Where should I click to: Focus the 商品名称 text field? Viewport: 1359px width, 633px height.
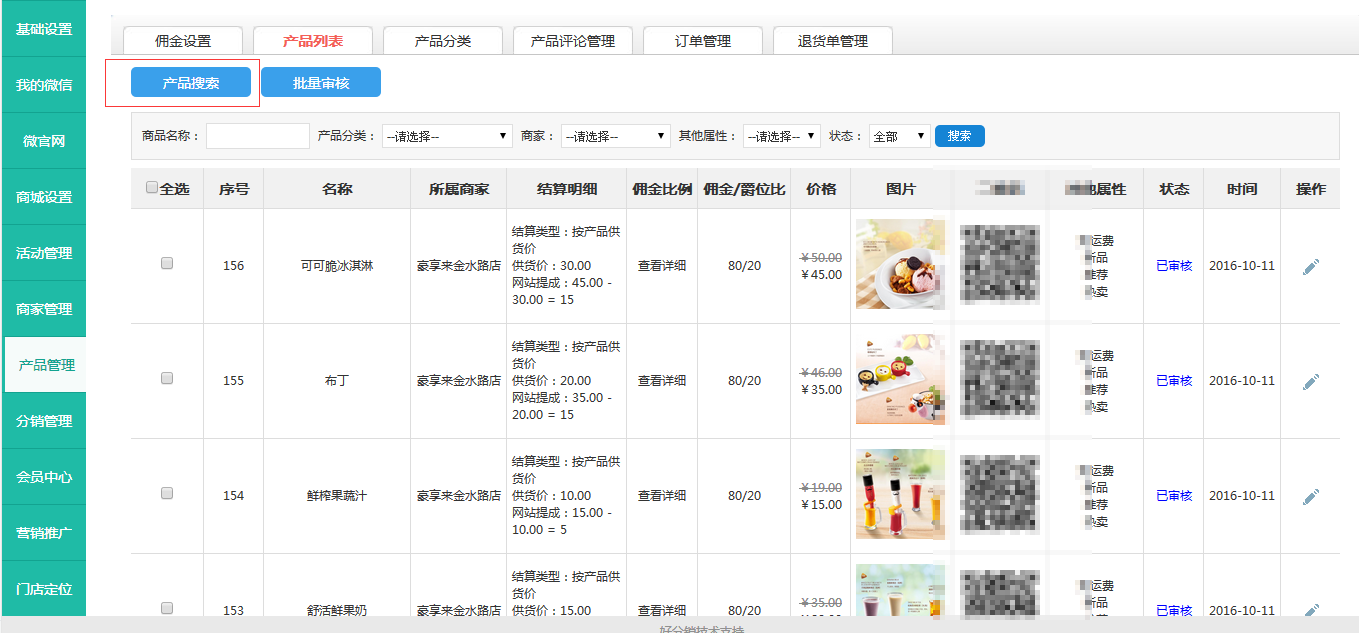click(x=258, y=136)
